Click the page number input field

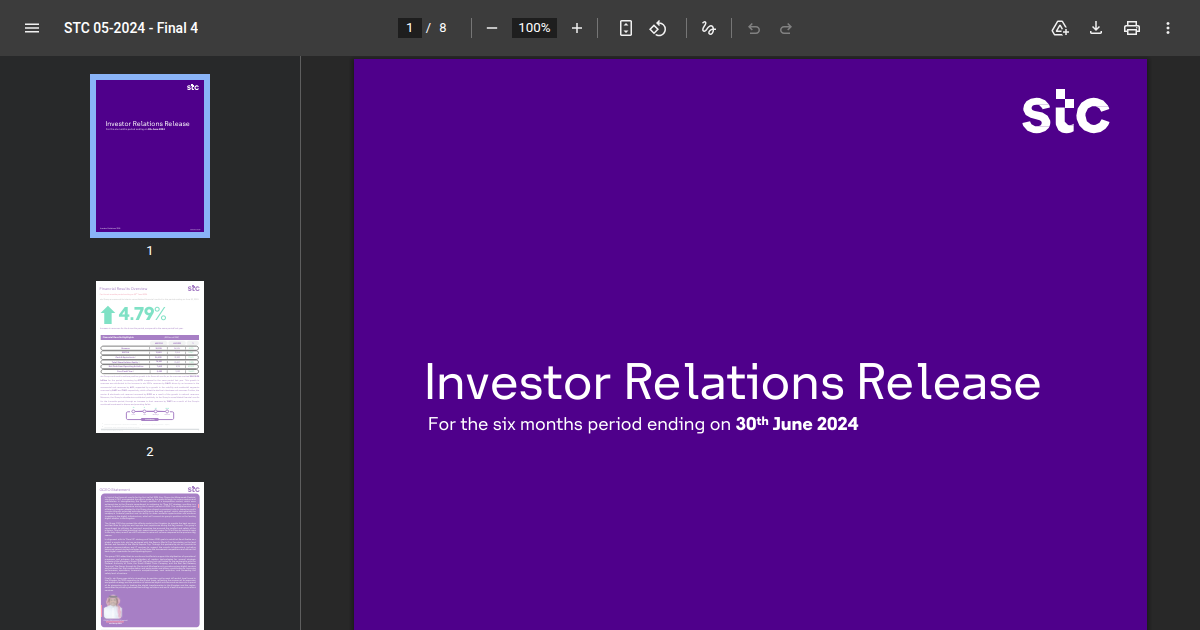[409, 28]
